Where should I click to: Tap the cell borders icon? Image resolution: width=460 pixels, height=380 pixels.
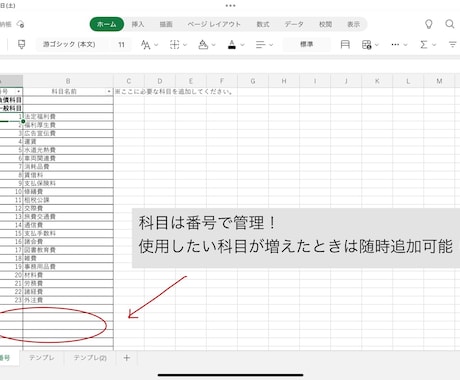(175, 45)
